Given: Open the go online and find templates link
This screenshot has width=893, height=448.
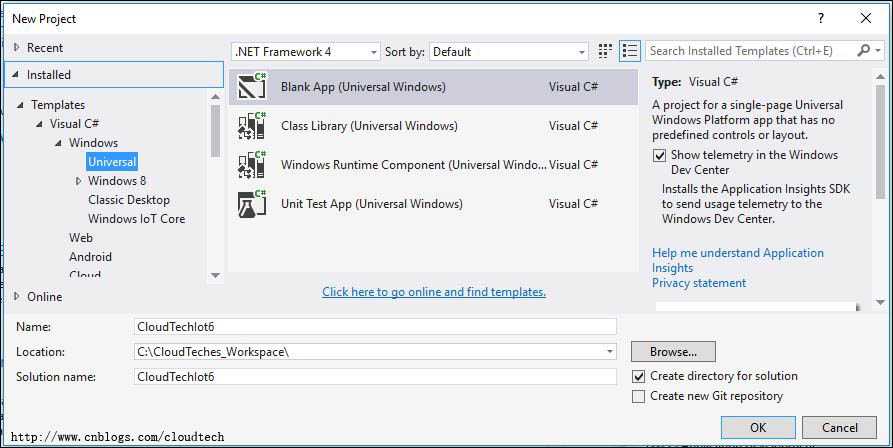Looking at the screenshot, I should 434,292.
